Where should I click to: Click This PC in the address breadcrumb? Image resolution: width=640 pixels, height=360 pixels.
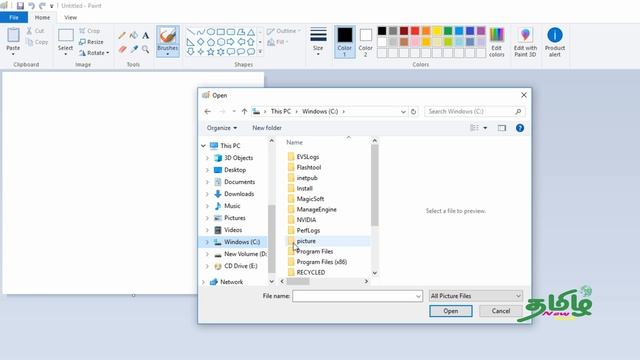(281, 111)
